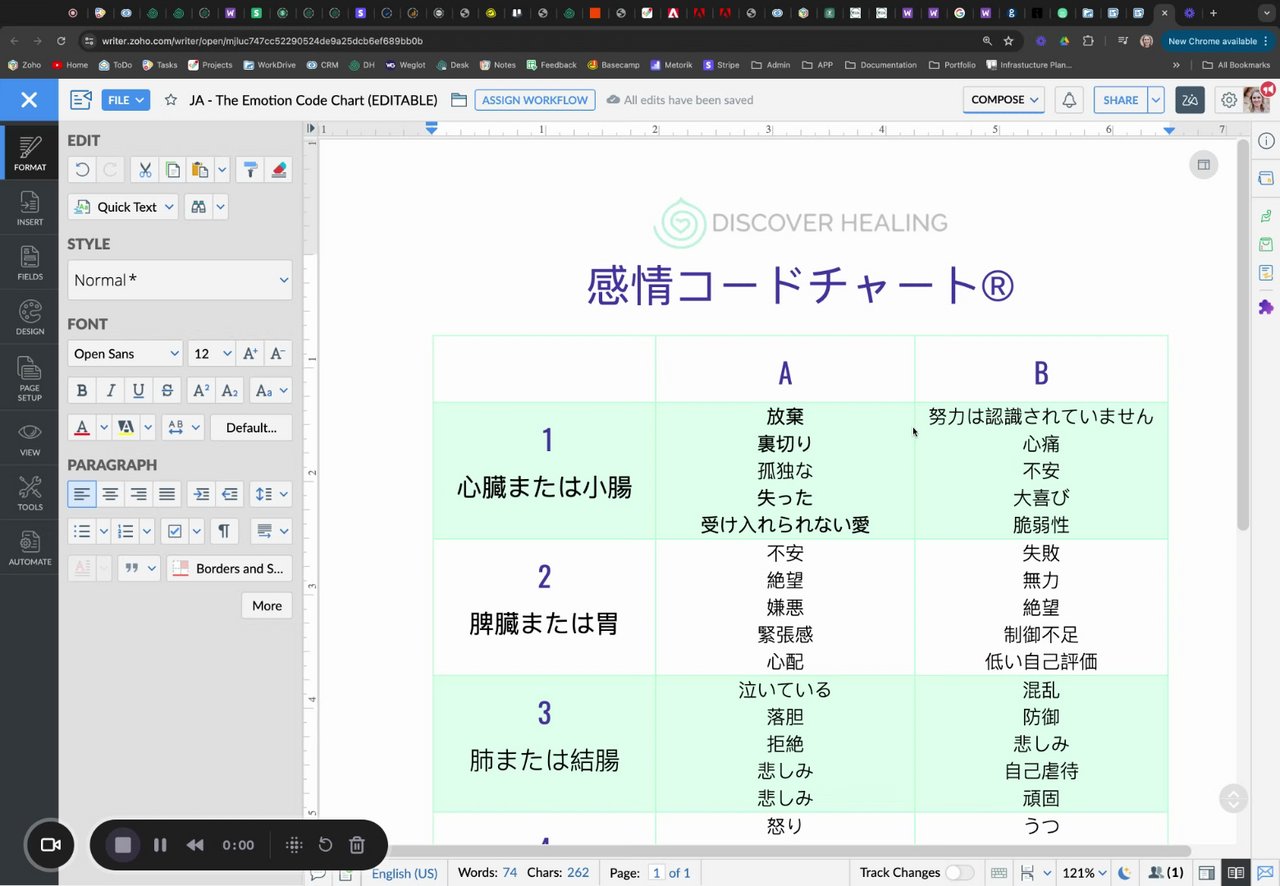Viewport: 1280px width, 886px height.
Task: Decrease paragraph indent
Action: [230, 494]
